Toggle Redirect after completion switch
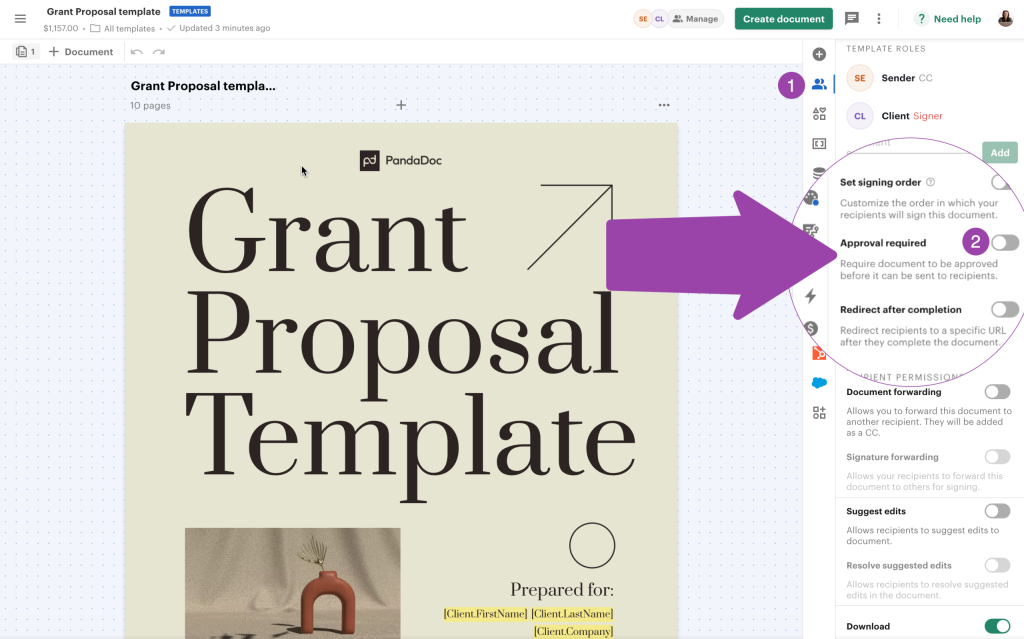This screenshot has height=639, width=1024. point(1004,310)
